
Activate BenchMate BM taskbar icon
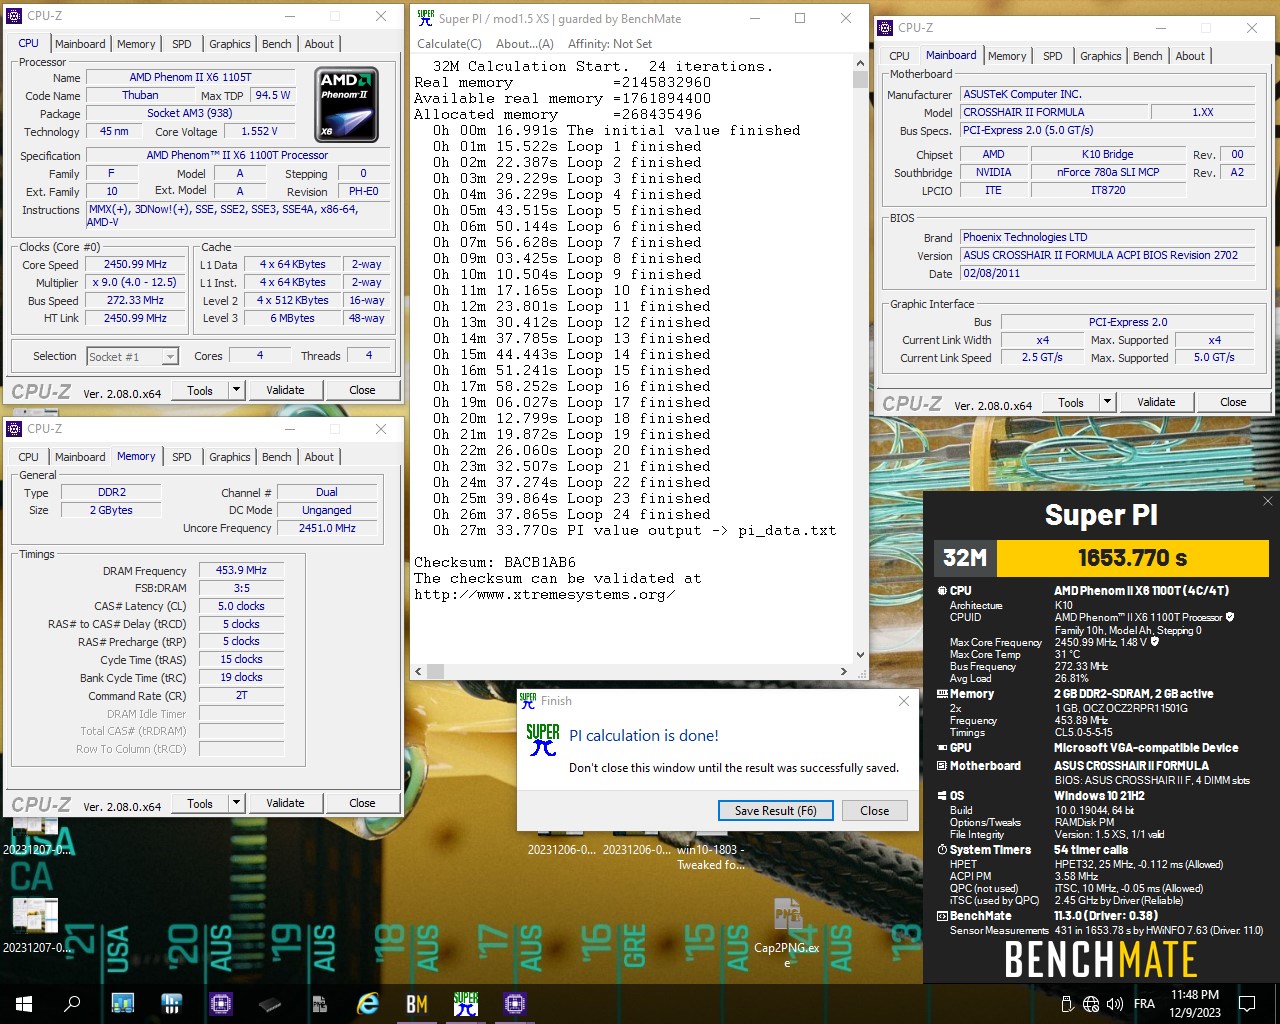pos(417,1003)
